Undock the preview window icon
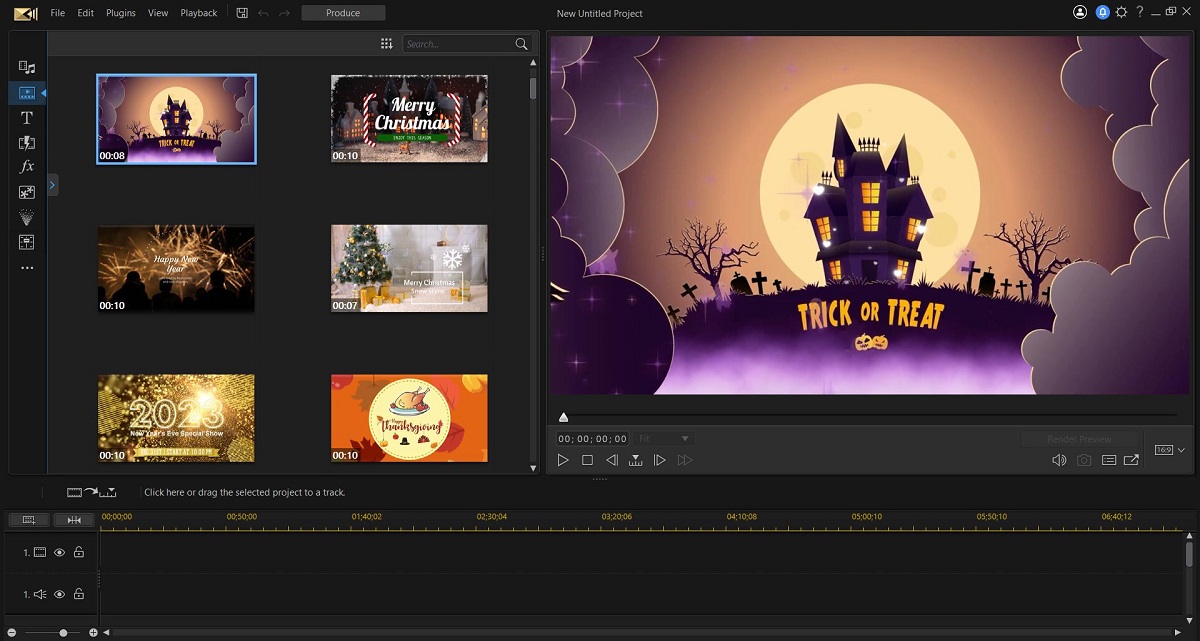The image size is (1200, 641). (1131, 460)
